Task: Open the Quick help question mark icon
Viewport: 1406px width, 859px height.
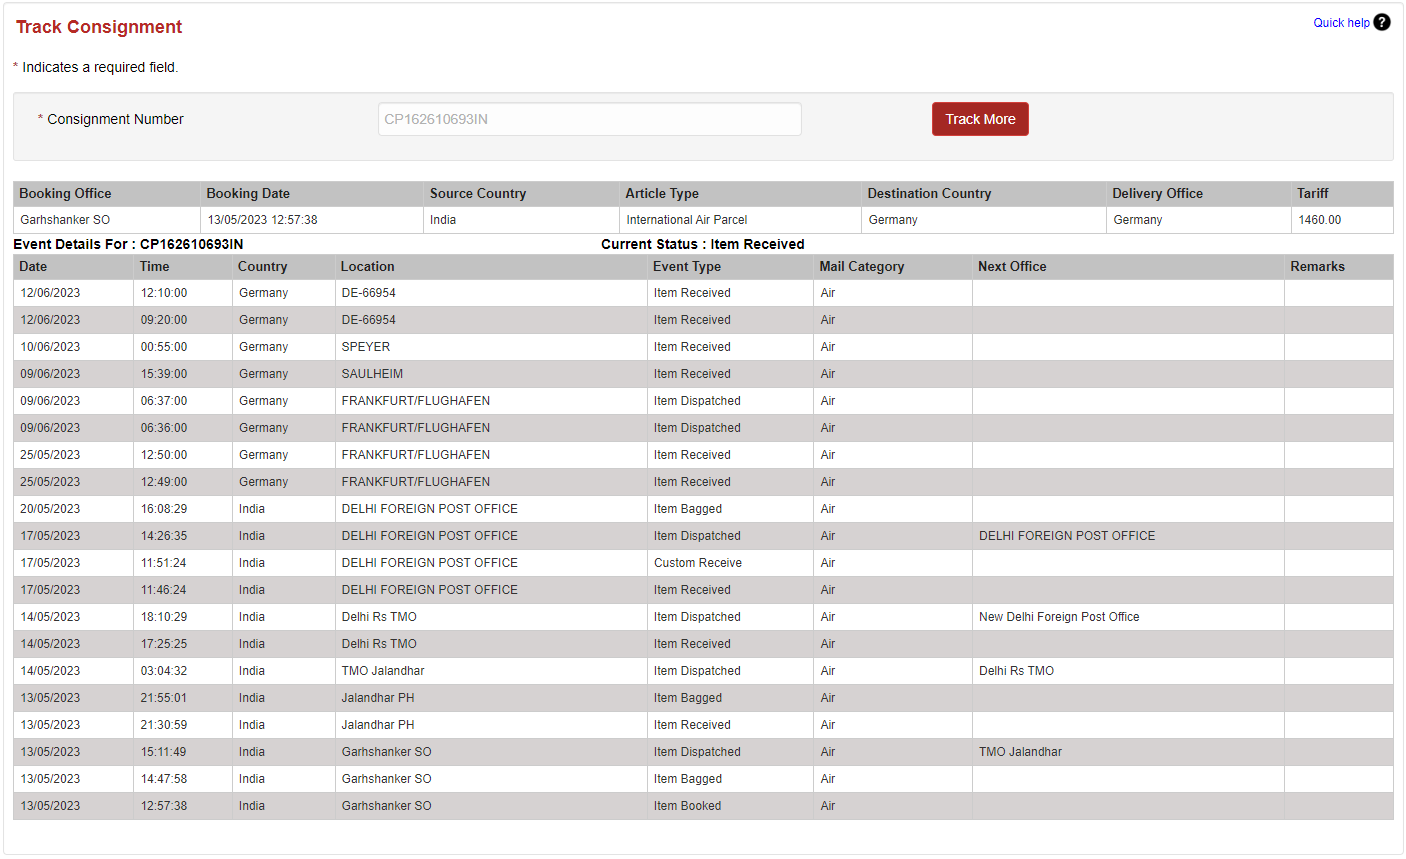Action: pos(1381,21)
